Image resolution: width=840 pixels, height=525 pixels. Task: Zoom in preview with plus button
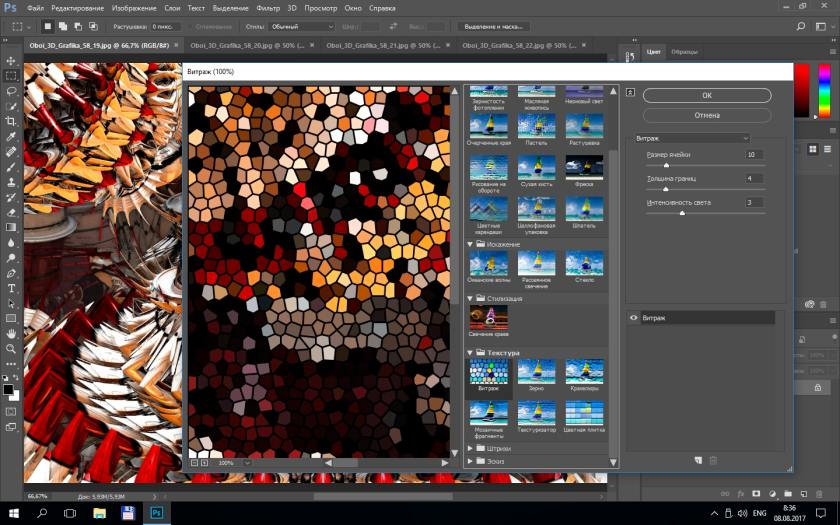(x=205, y=462)
